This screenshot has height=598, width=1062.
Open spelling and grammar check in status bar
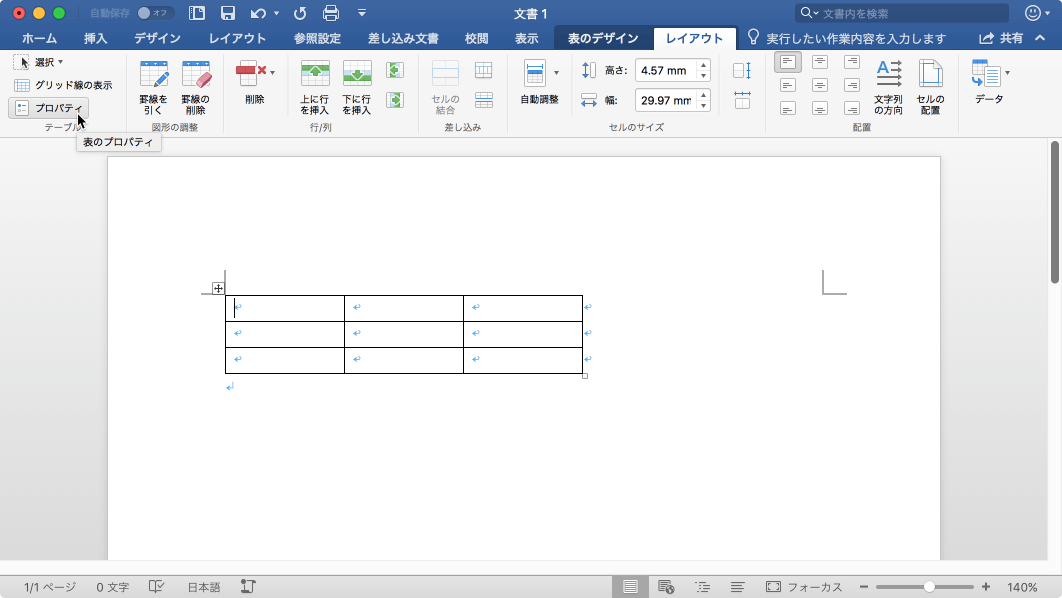tap(156, 586)
